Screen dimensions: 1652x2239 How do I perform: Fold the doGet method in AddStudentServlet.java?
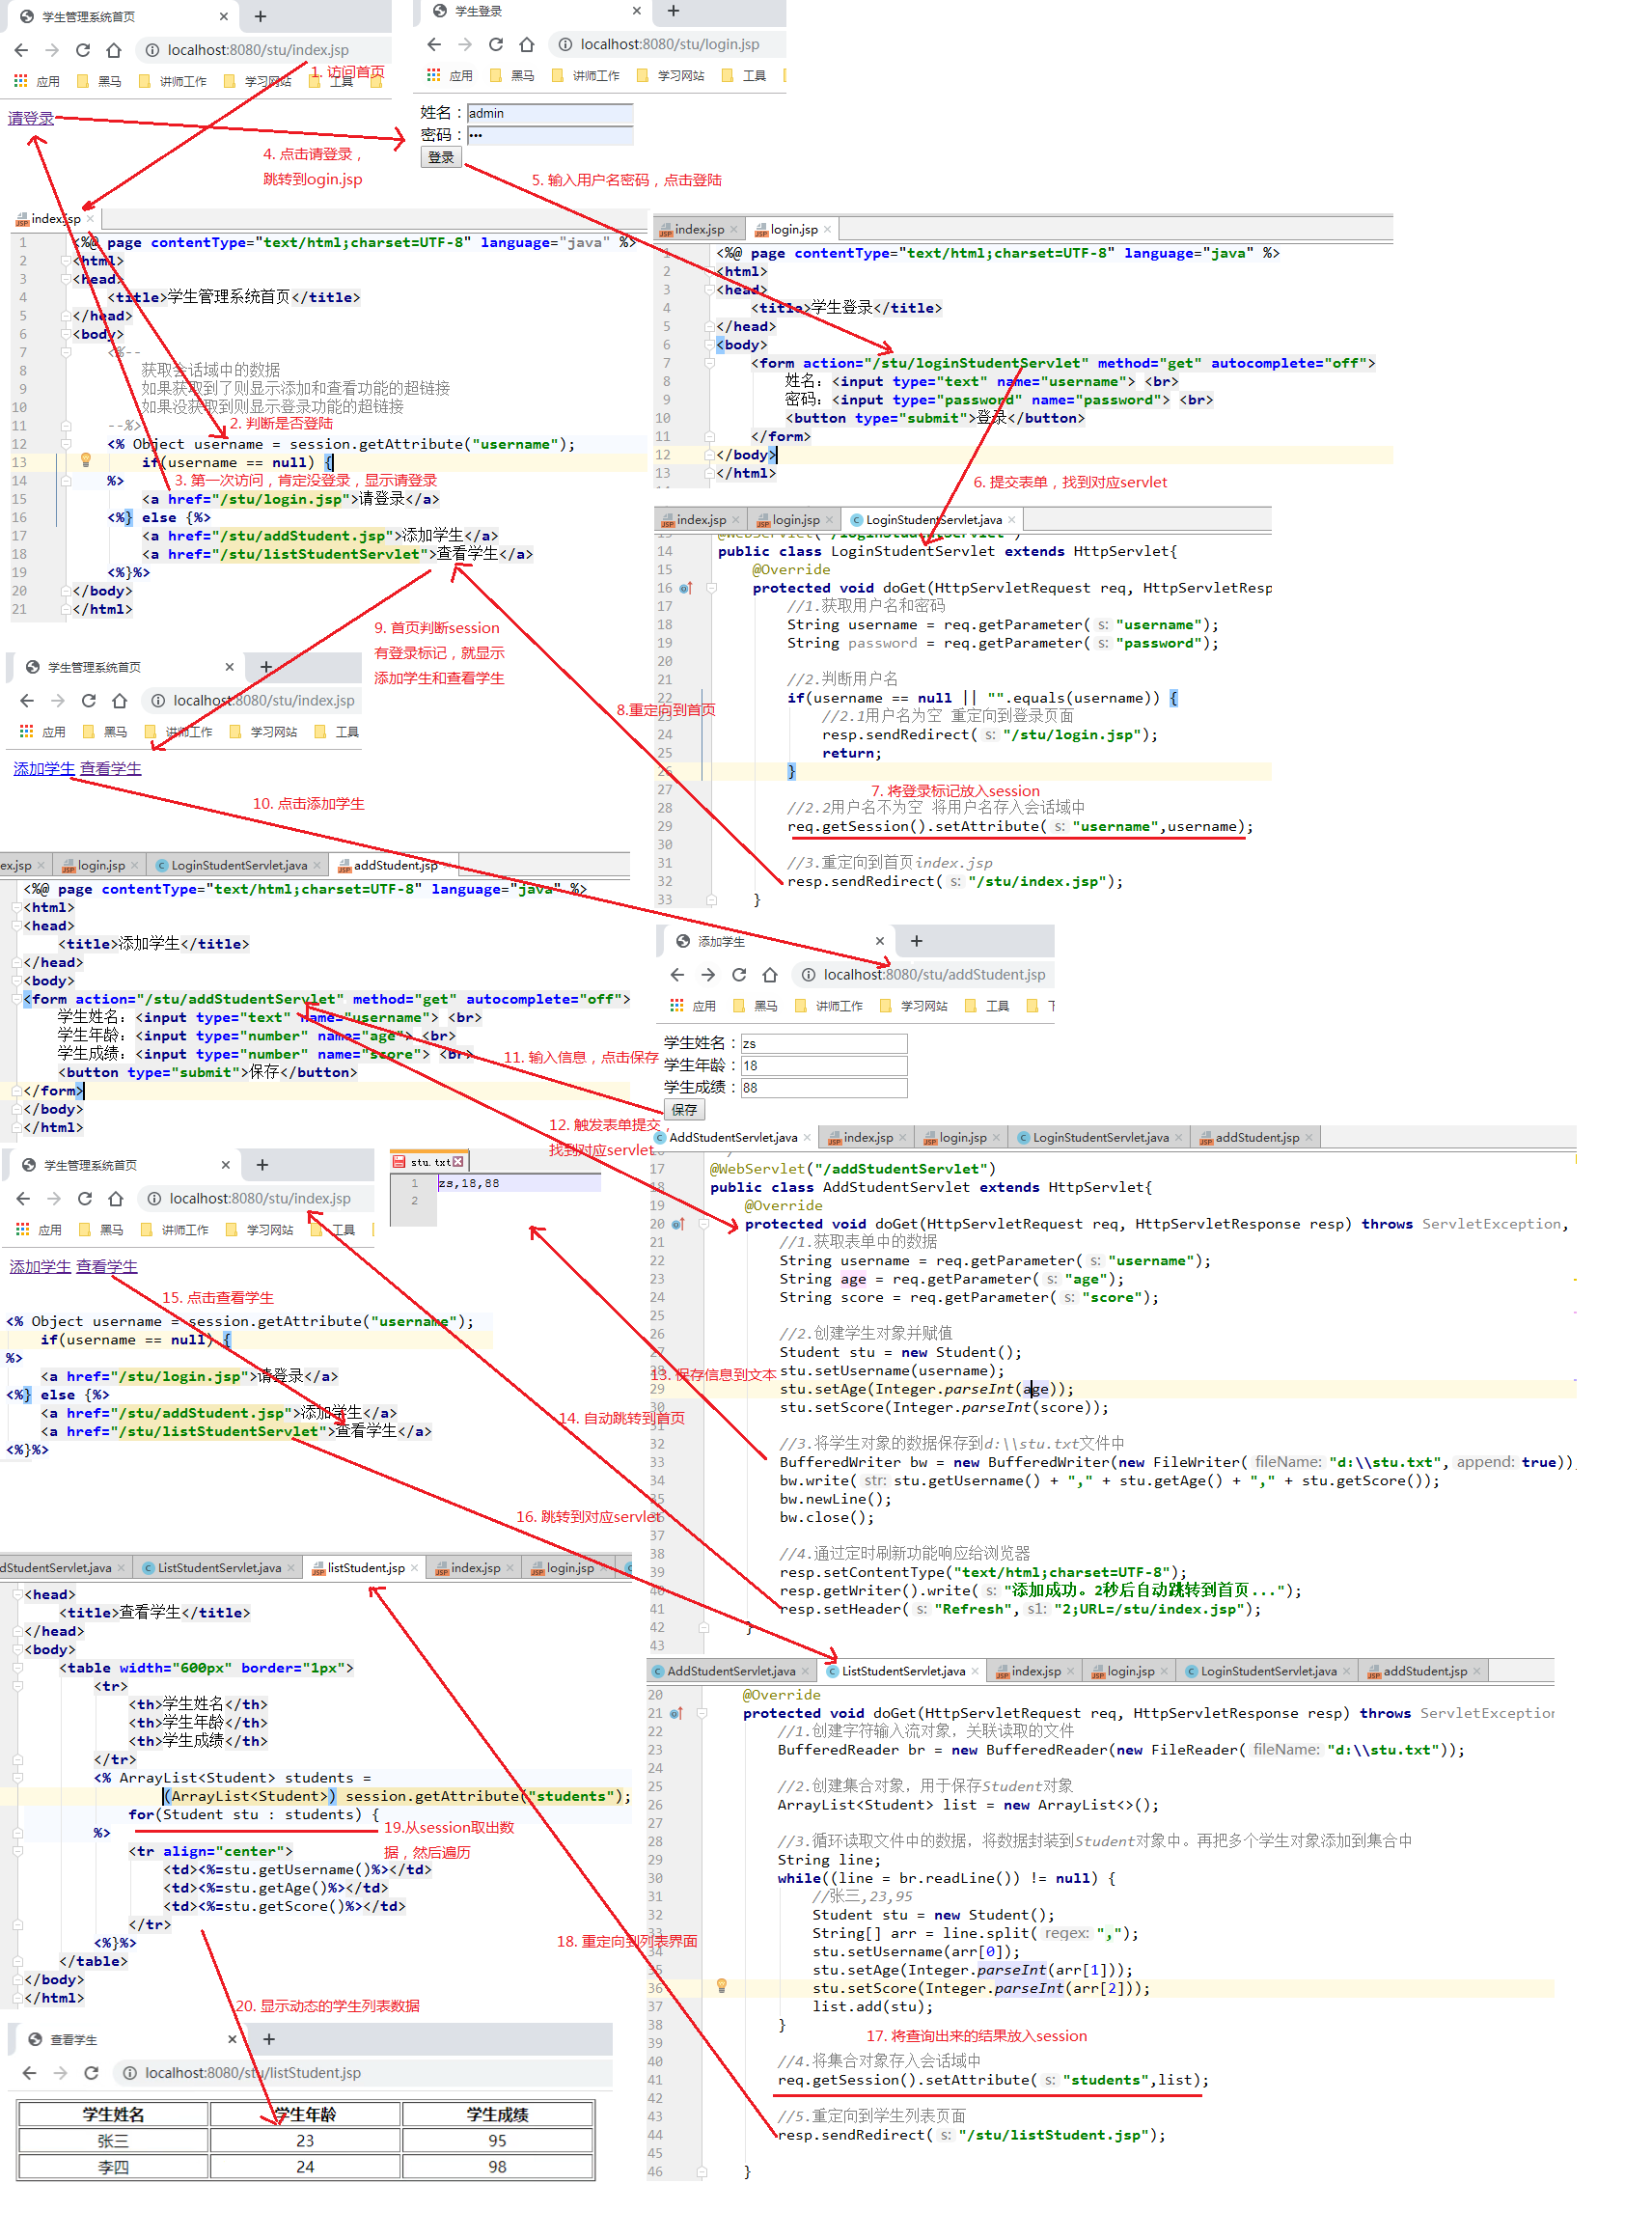(703, 1224)
